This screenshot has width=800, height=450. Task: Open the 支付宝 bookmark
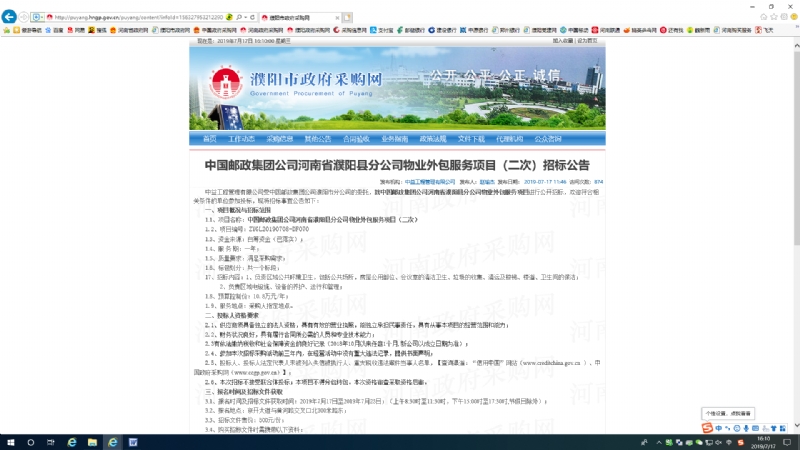[x=382, y=30]
